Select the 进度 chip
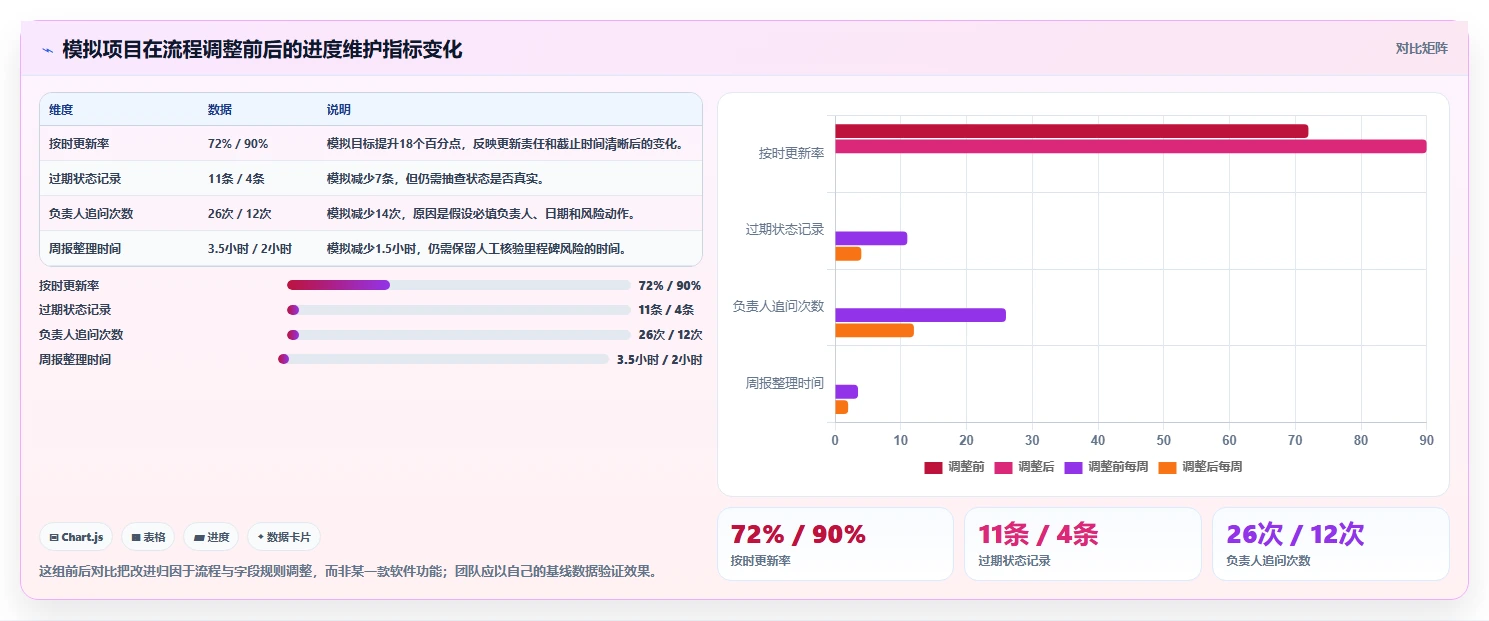The image size is (1489, 621). (211, 537)
